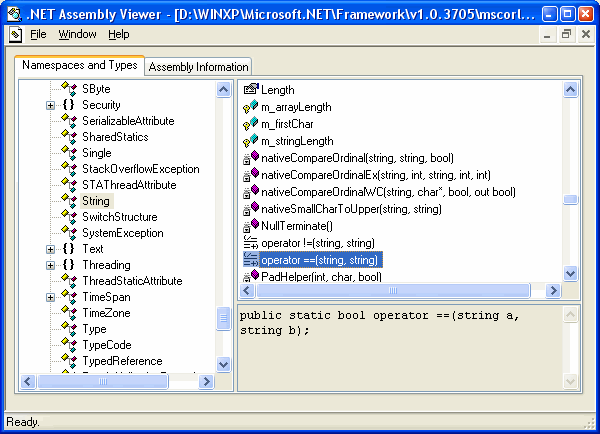Expand the TimeSpan node
Screen dimensions: 600x434
coord(50,298)
